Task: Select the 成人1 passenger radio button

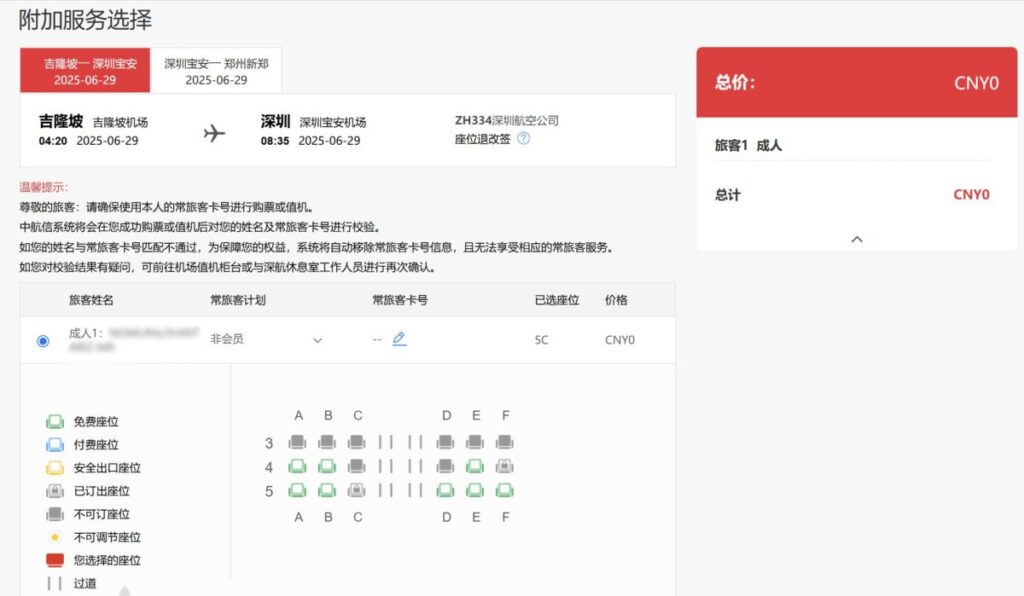Action: click(43, 341)
